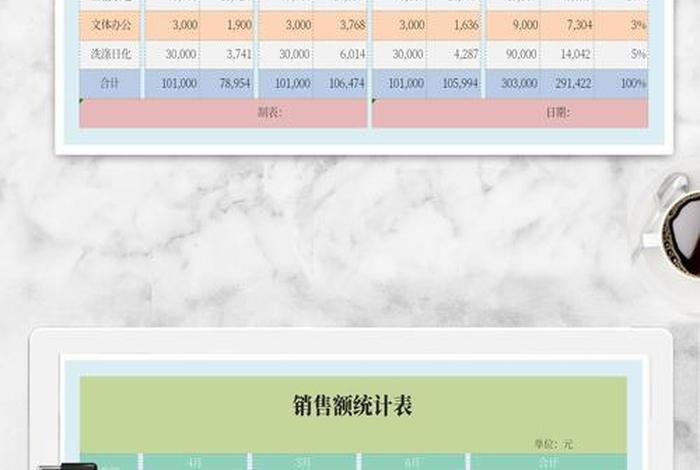Select the 106,474 total cell
This screenshot has width=700, height=470.
point(340,83)
